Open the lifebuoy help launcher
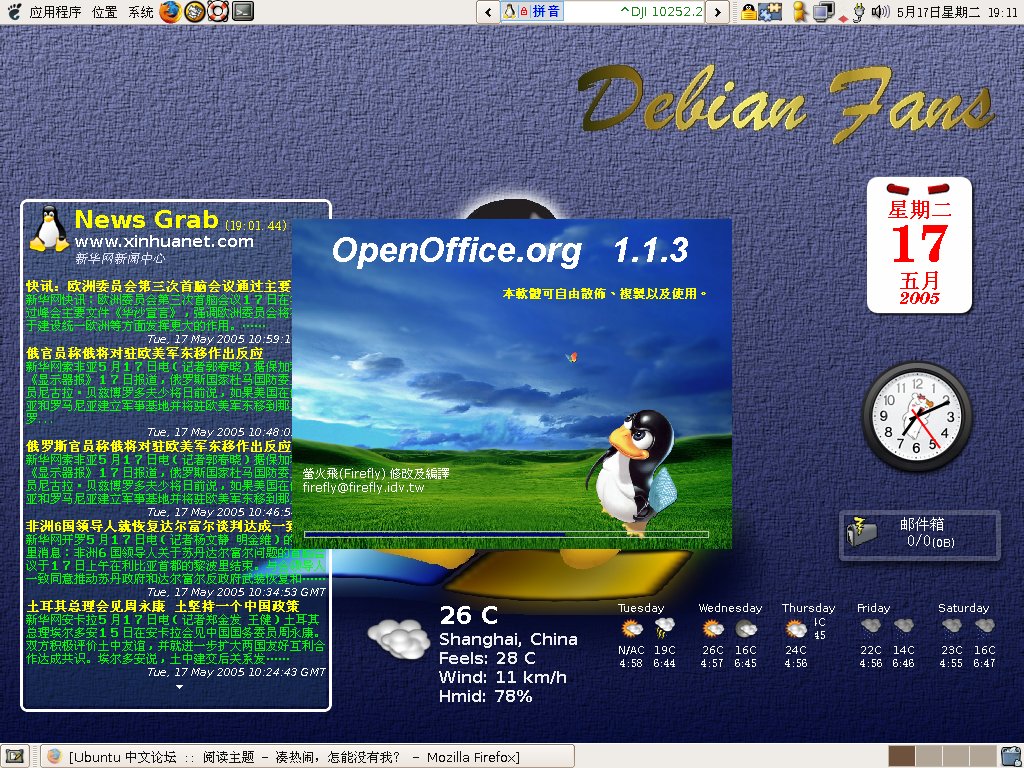Viewport: 1024px width, 768px height. coord(218,11)
